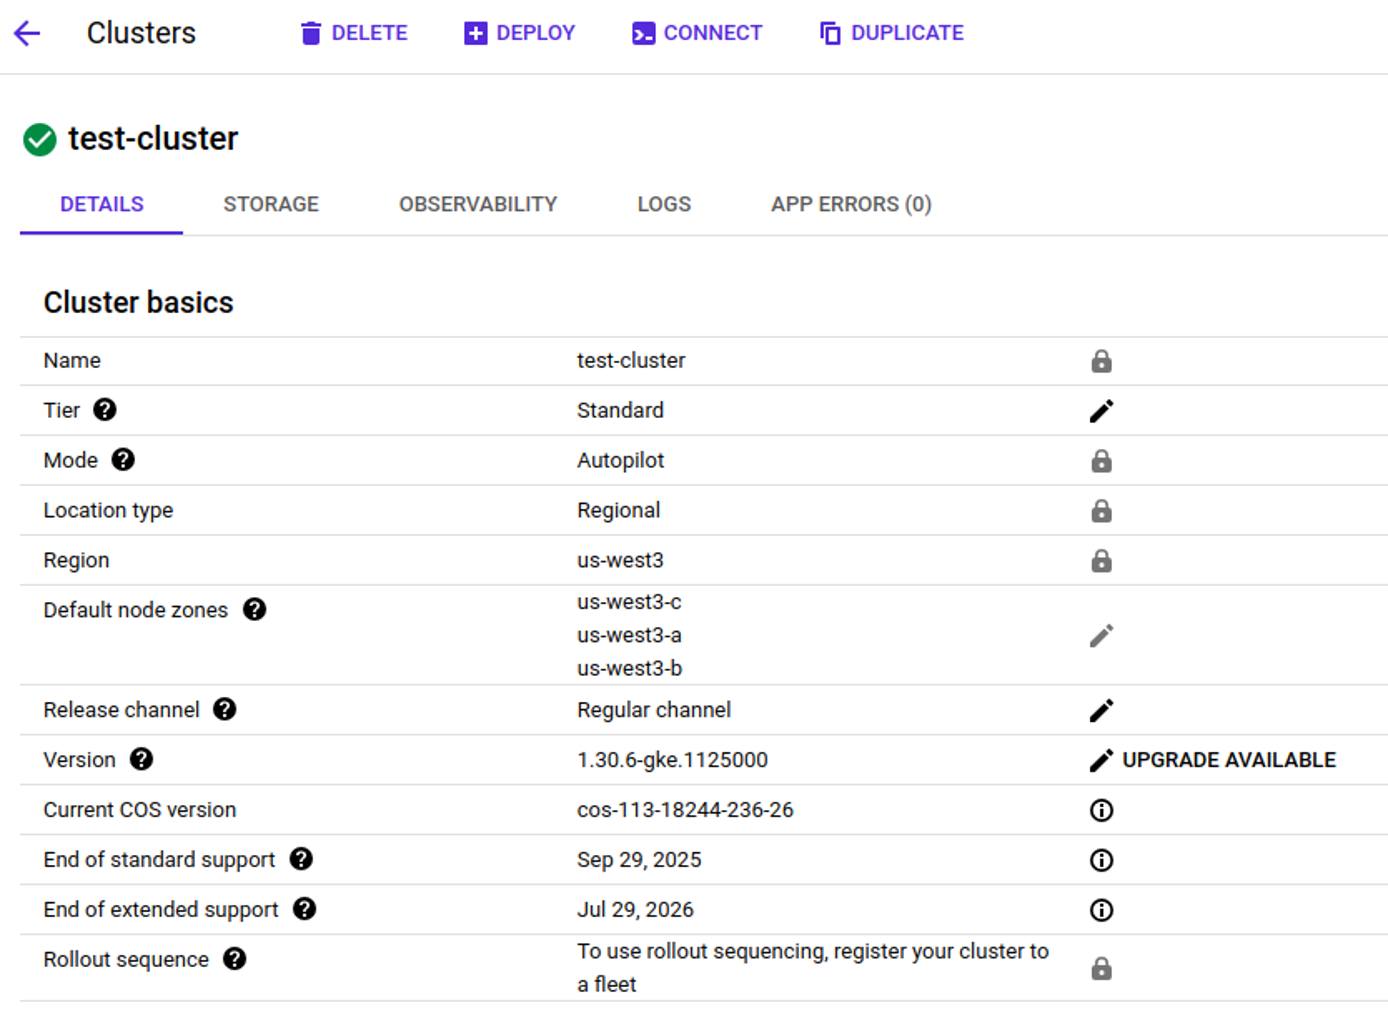Viewport: 1388px width, 1030px height.
Task: Edit the Release channel pencil icon
Action: [1101, 710]
